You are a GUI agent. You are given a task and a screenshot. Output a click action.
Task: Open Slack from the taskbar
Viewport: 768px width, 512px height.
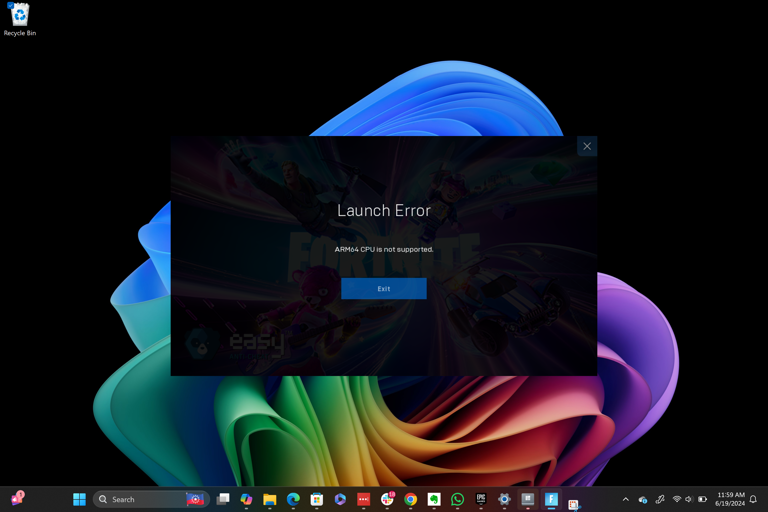(387, 499)
